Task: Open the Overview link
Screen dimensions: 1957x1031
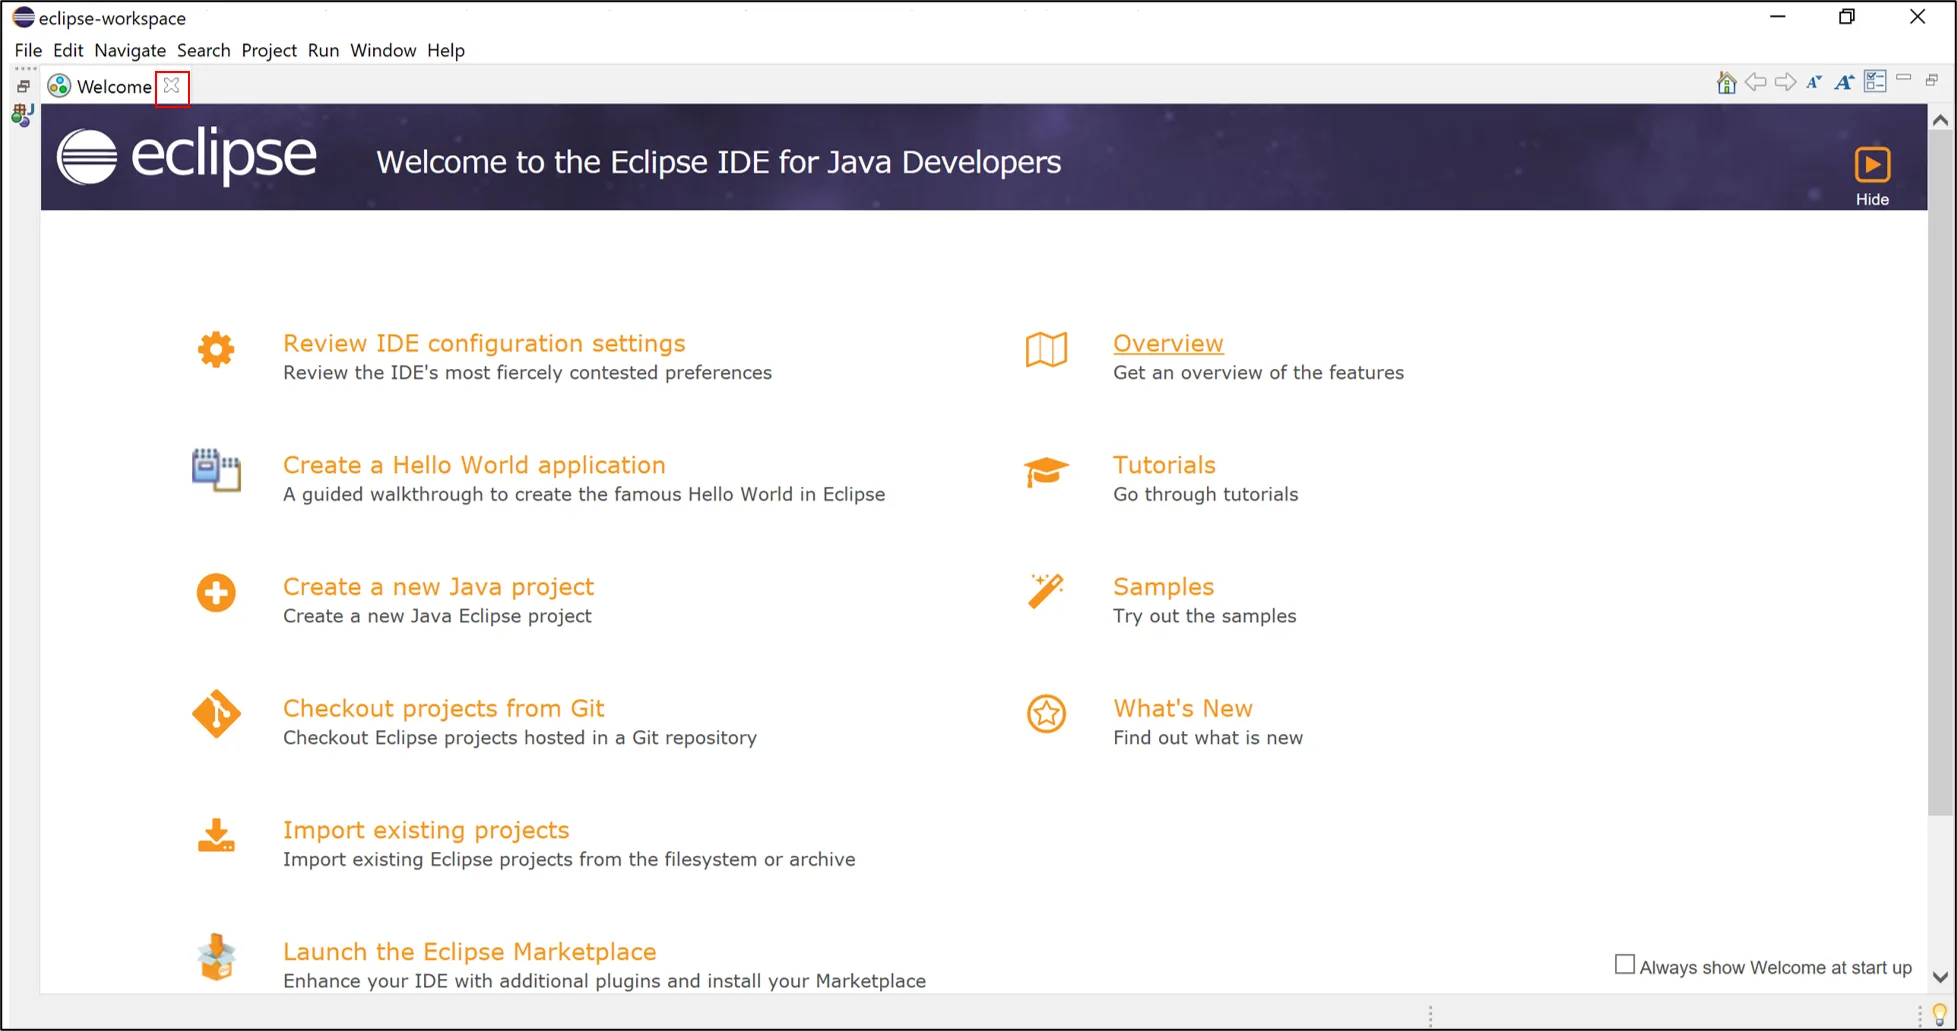Action: (1168, 343)
